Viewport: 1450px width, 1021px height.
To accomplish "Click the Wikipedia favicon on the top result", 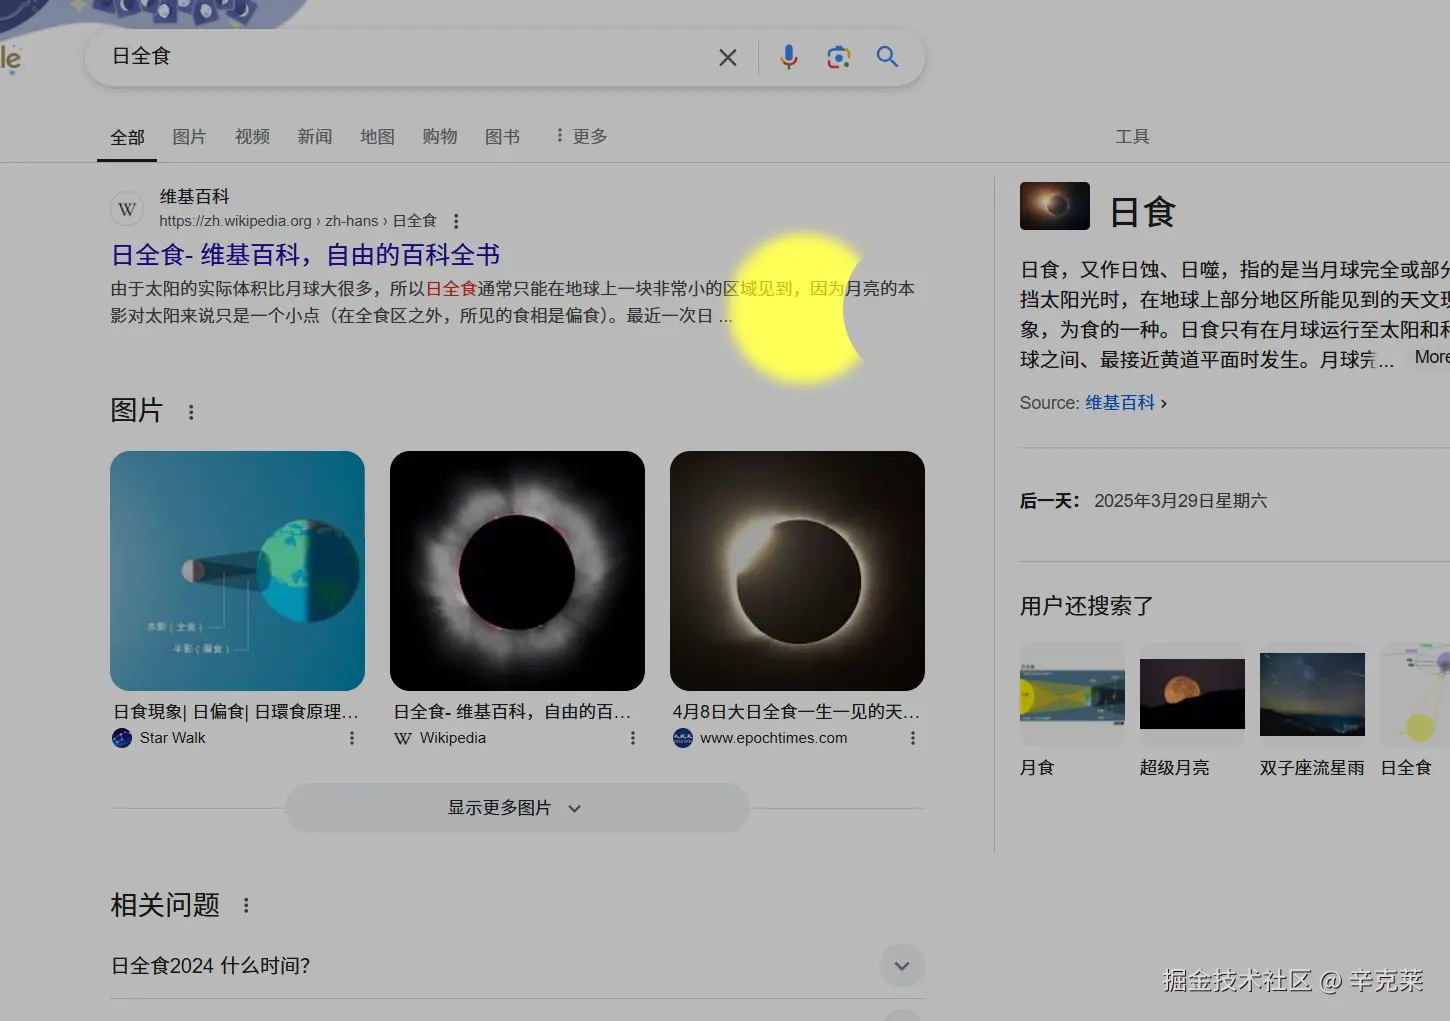I will (127, 208).
